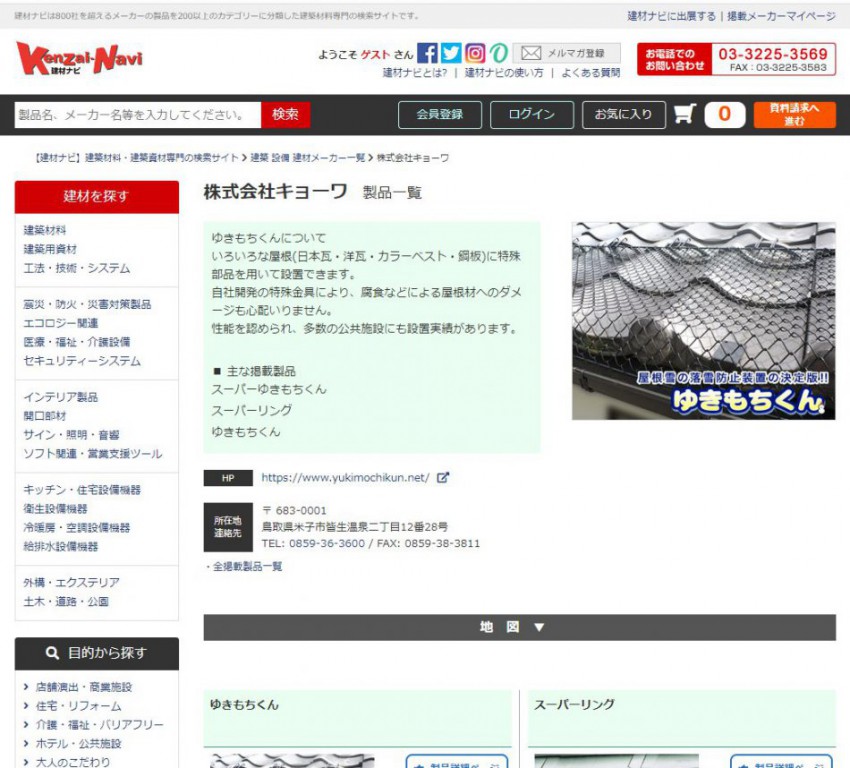The width and height of the screenshot is (850, 768).
Task: Open 全掲載製品一覧 link
Action: click(x=247, y=566)
